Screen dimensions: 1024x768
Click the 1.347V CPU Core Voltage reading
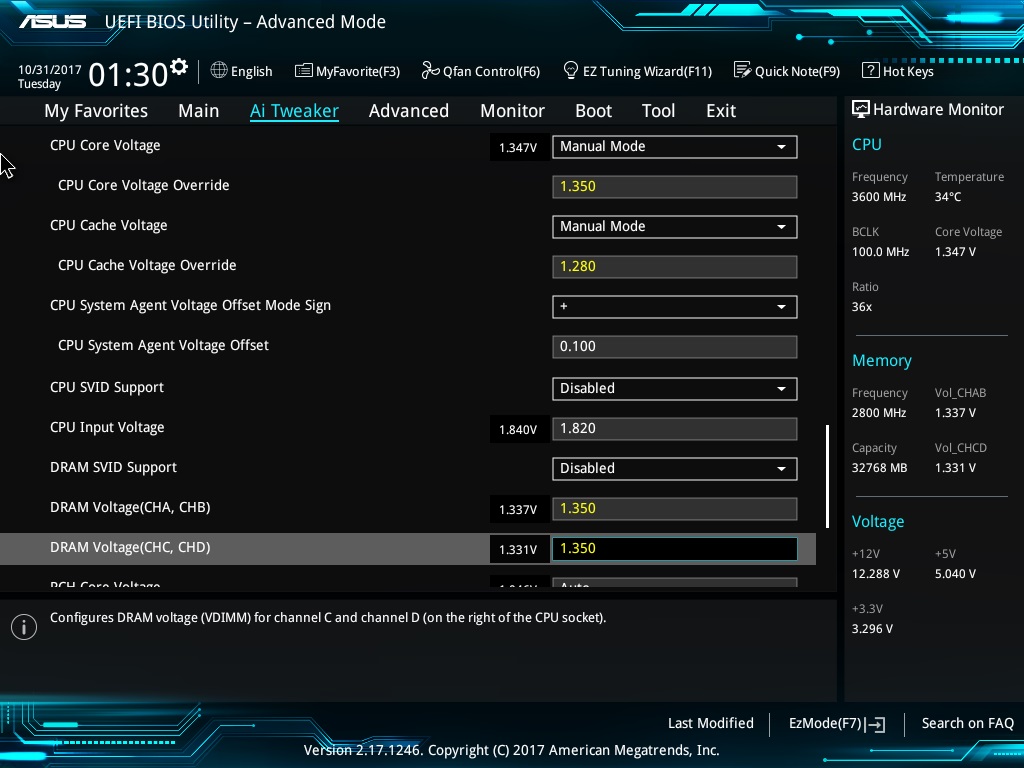519,148
